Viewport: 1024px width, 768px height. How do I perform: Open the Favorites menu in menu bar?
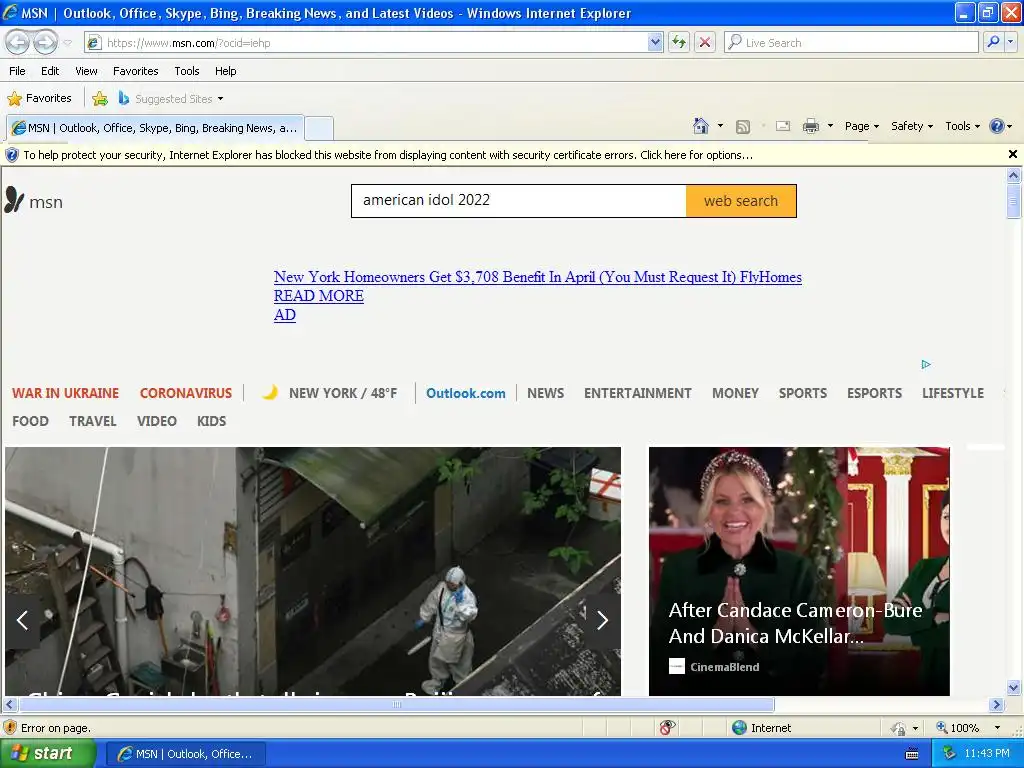[135, 71]
